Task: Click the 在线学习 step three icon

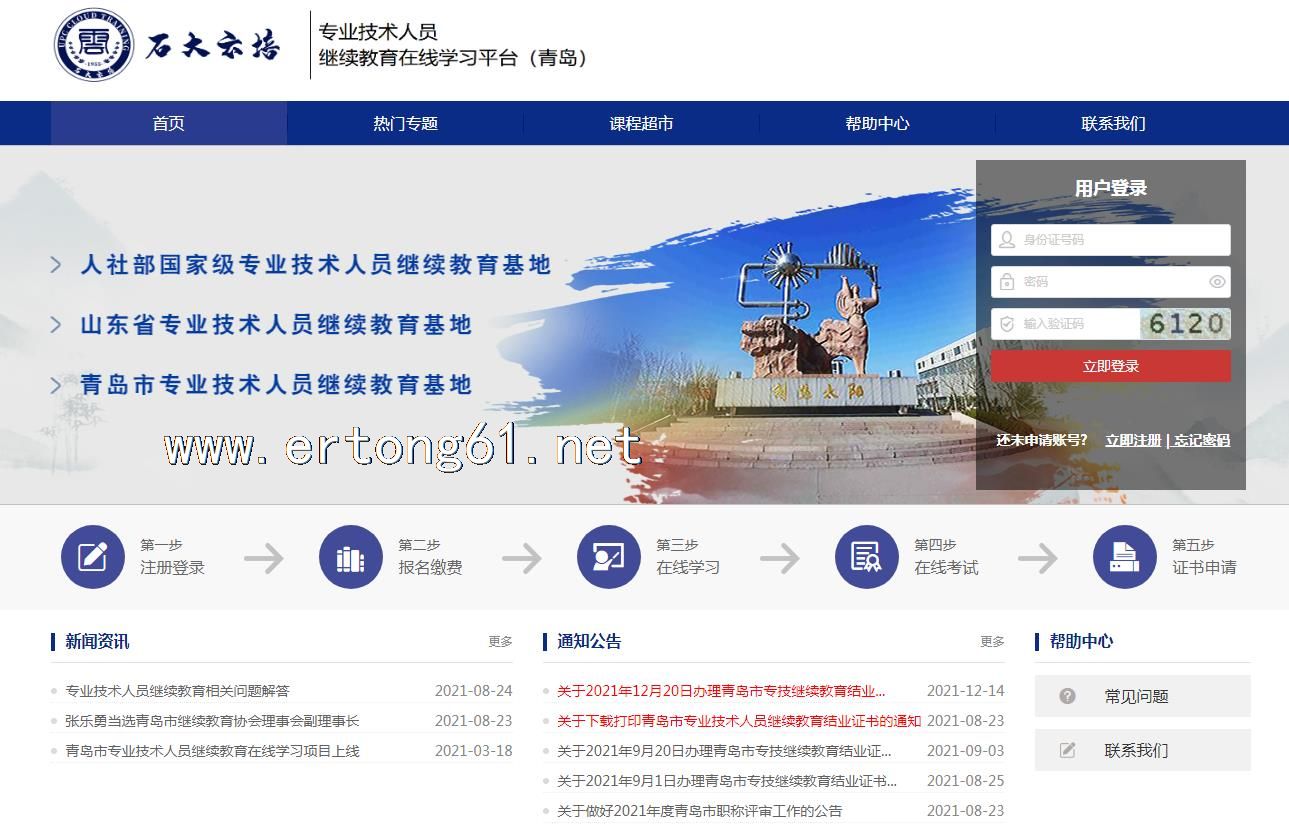Action: pos(608,557)
